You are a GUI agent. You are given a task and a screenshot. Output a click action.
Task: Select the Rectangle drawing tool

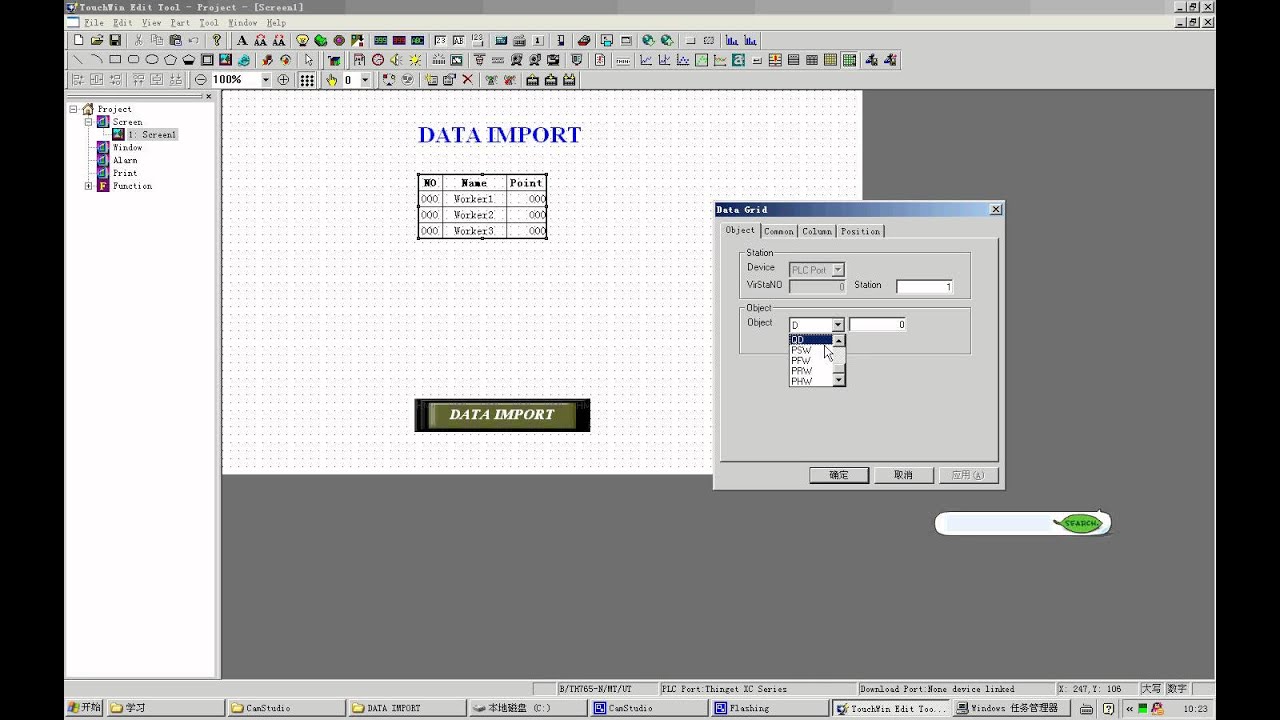click(x=115, y=60)
